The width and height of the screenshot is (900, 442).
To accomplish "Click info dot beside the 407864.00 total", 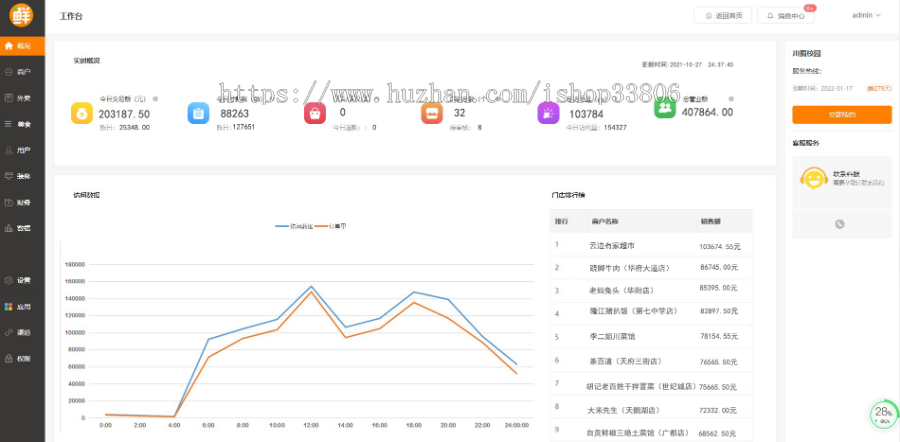I will coord(731,99).
